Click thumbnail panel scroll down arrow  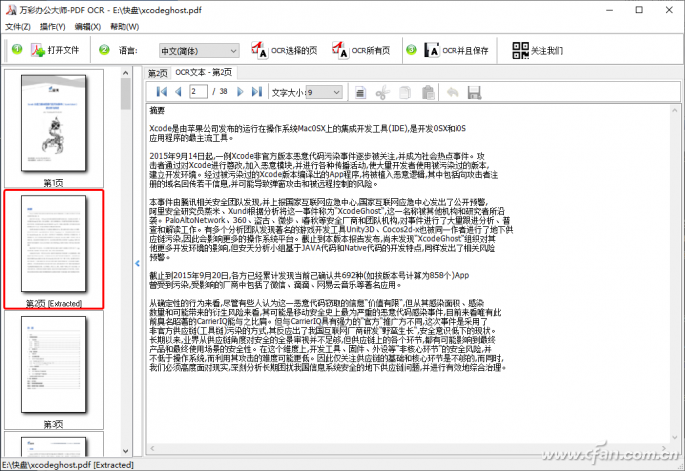pyautogui.click(x=125, y=451)
